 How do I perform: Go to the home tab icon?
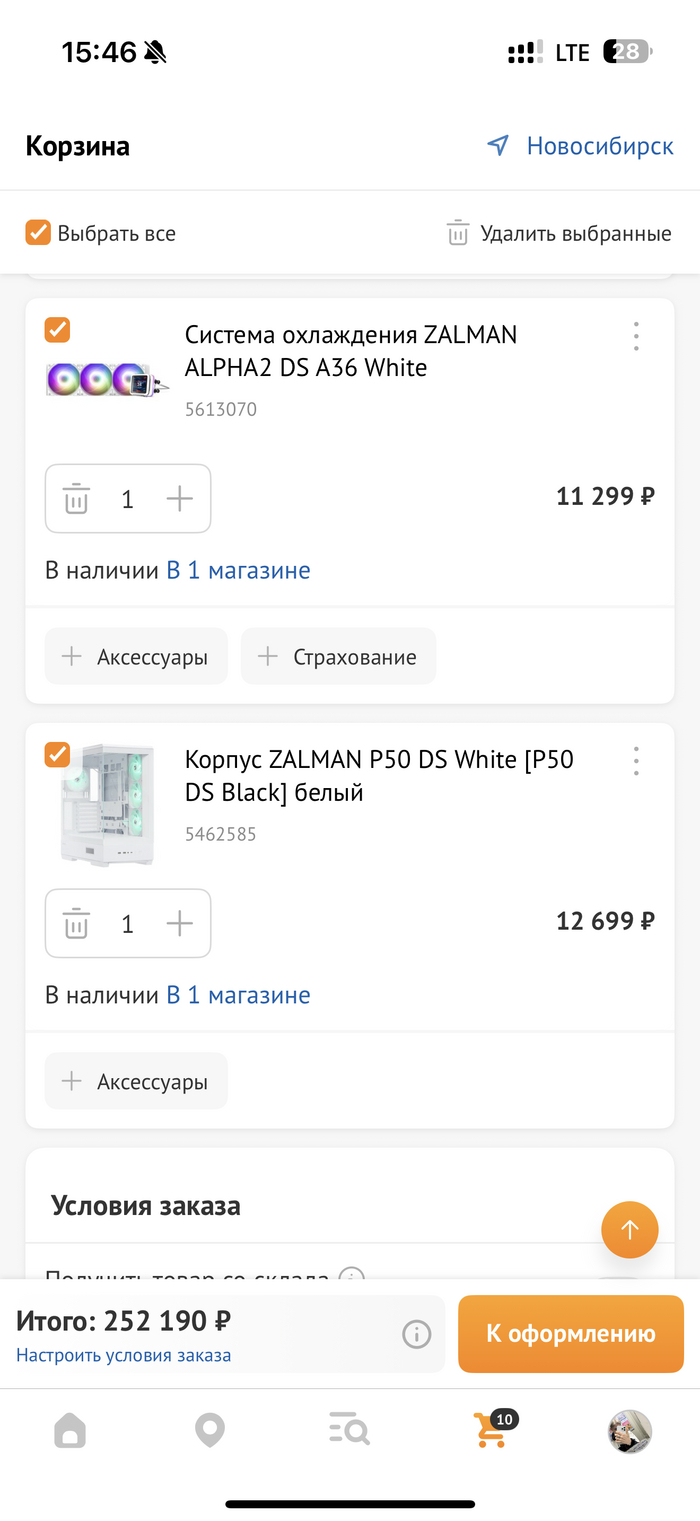[x=70, y=1431]
